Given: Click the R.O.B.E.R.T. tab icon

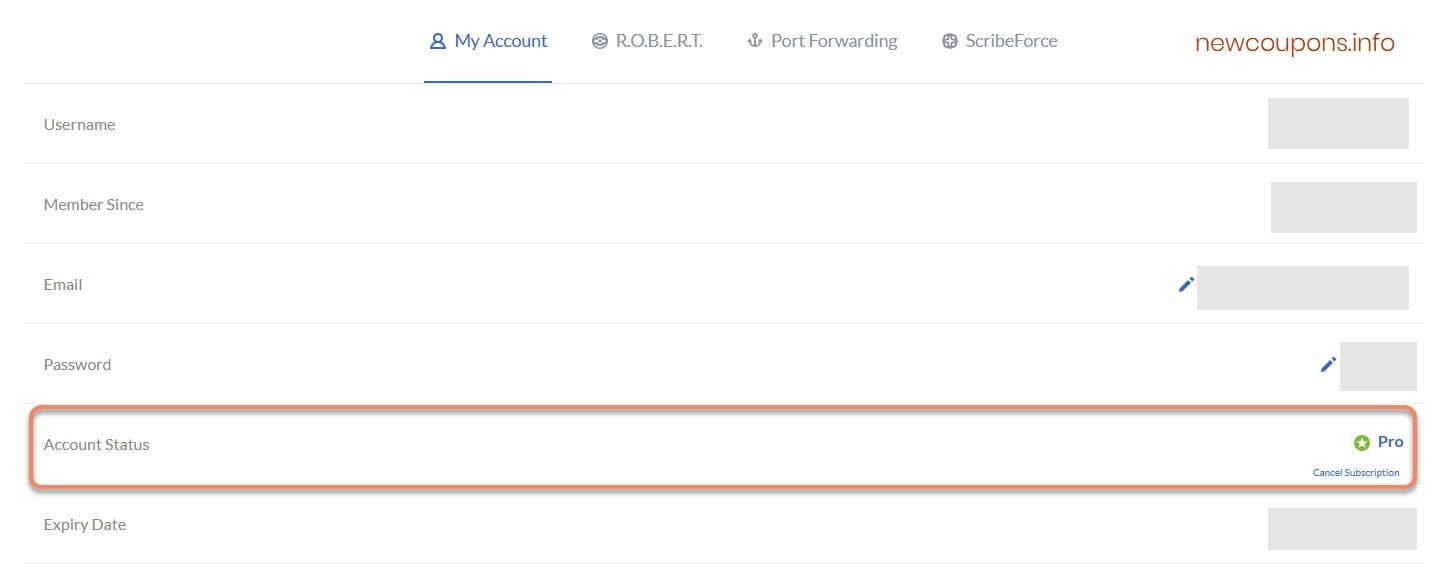Looking at the screenshot, I should [x=600, y=42].
